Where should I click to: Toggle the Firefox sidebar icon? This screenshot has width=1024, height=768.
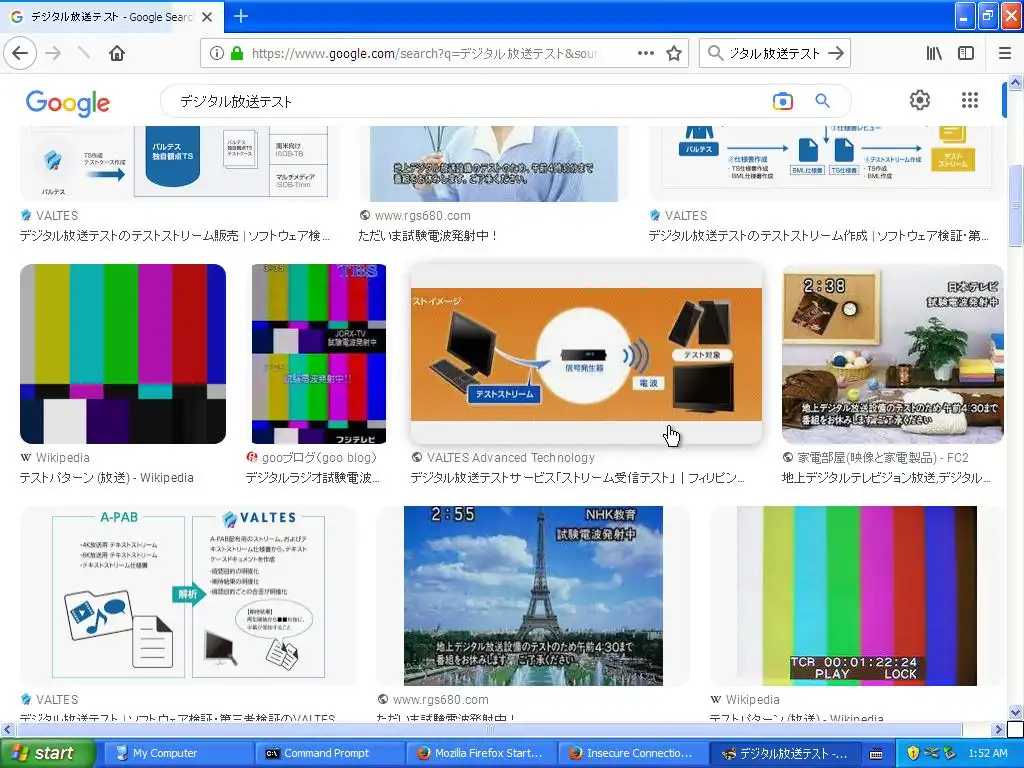966,54
